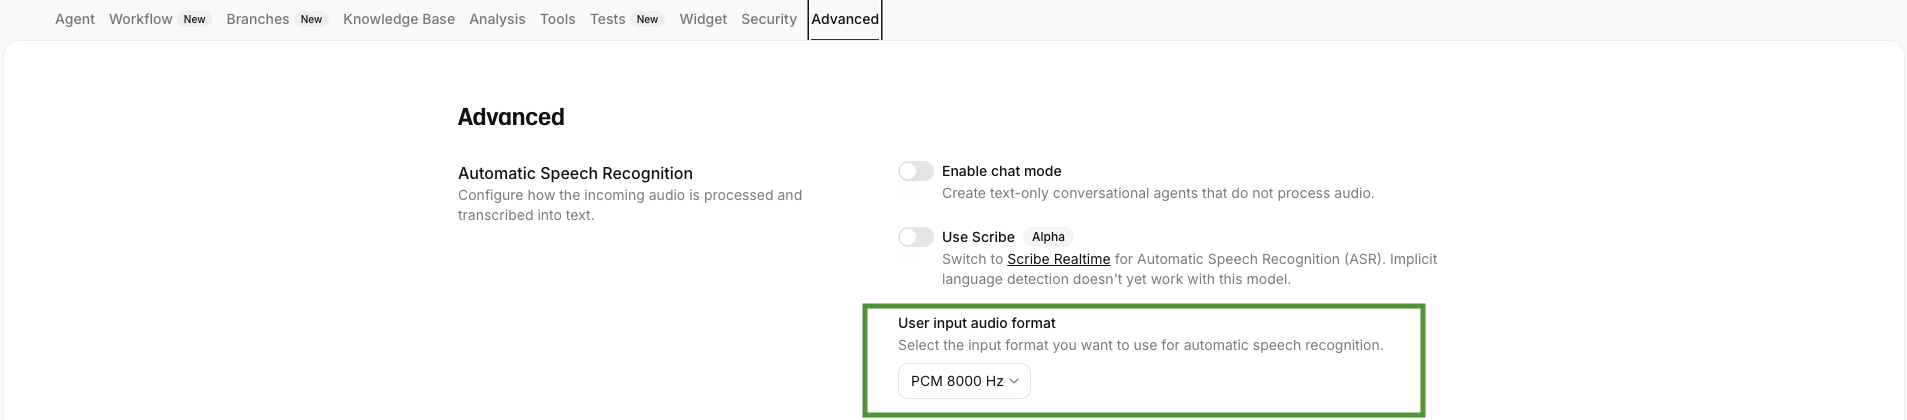Click the Alpha badge beside Use Scribe

coord(1048,237)
